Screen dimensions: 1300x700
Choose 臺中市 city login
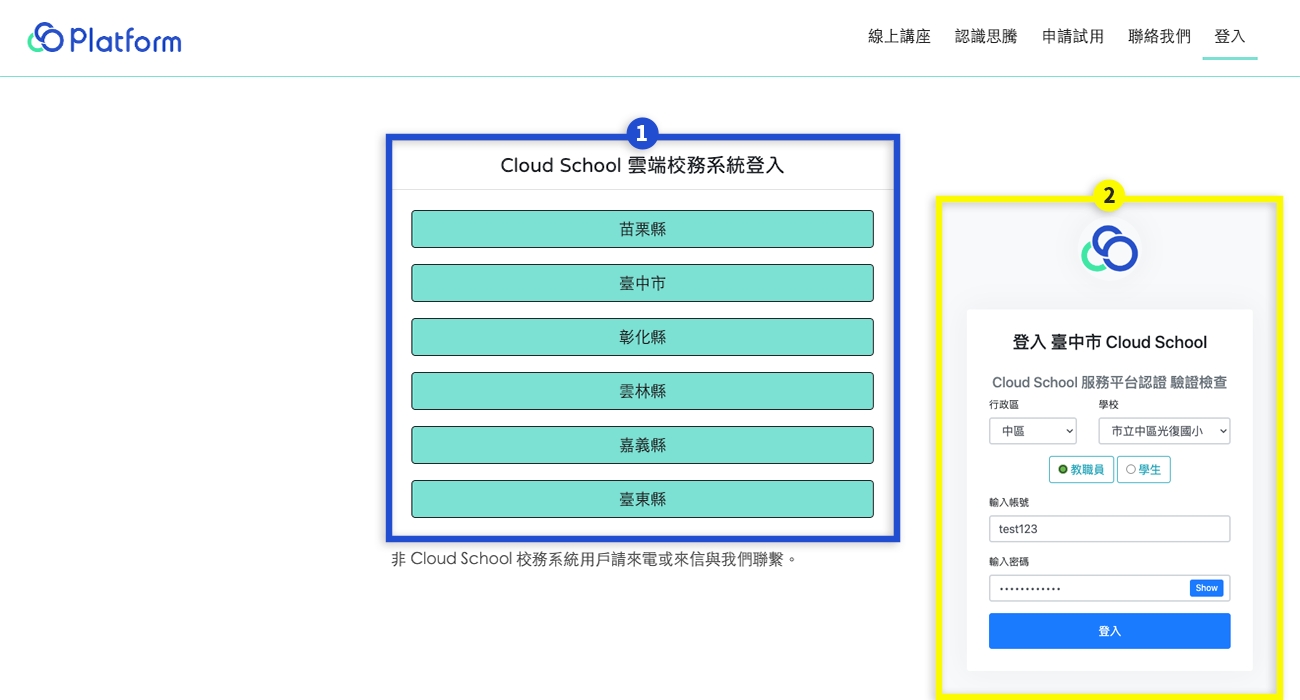[x=642, y=283]
